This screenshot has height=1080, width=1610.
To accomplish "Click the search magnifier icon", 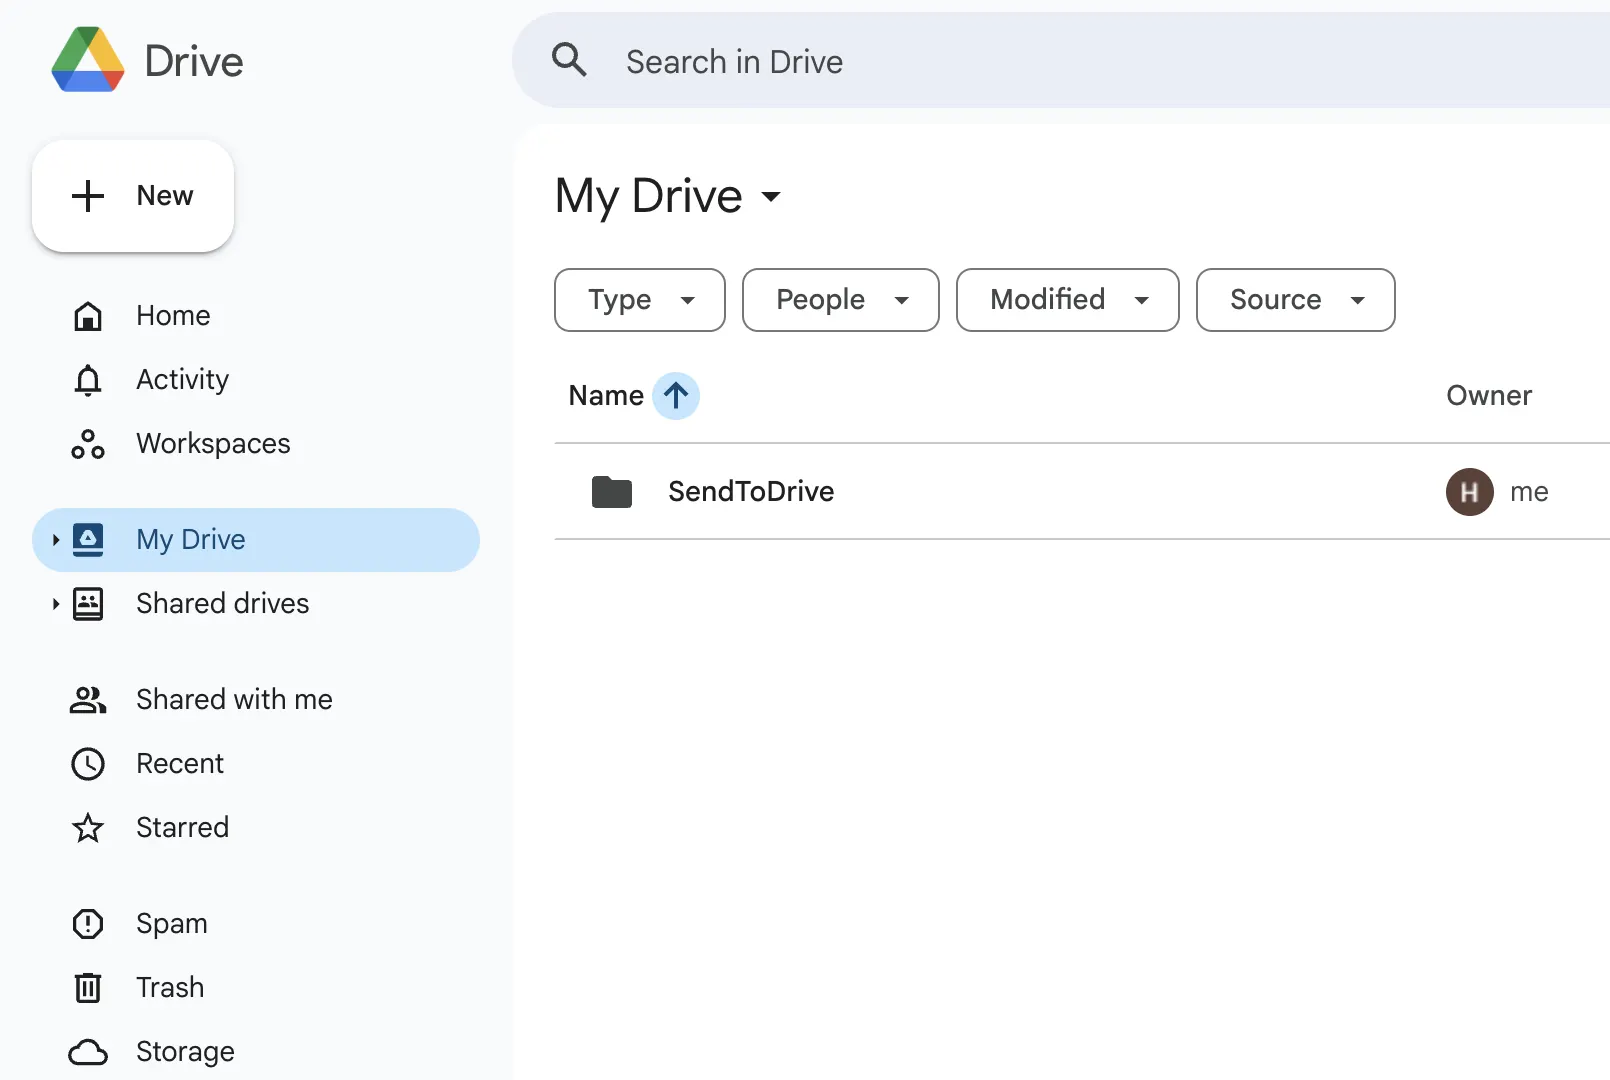I will 569,60.
